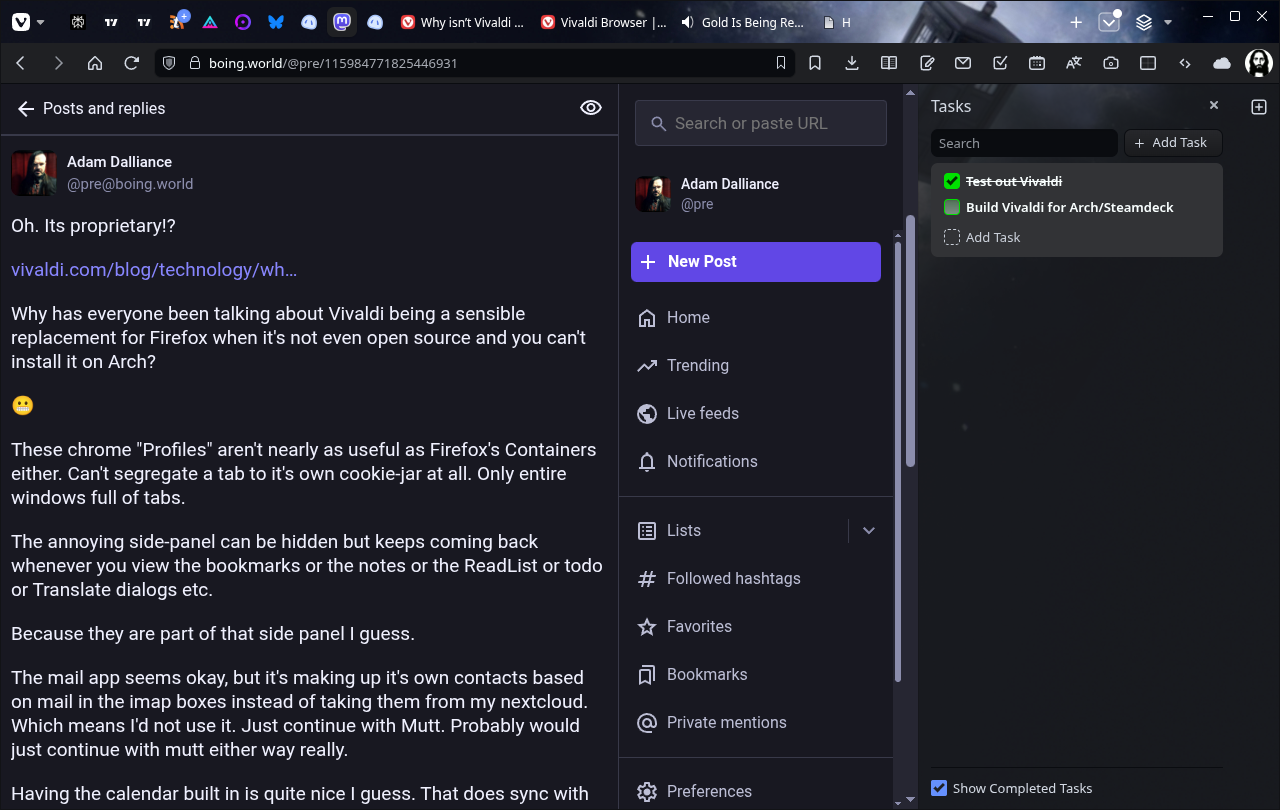The height and width of the screenshot is (810, 1280).
Task: Toggle the eye visibility icon on post header
Action: click(591, 108)
